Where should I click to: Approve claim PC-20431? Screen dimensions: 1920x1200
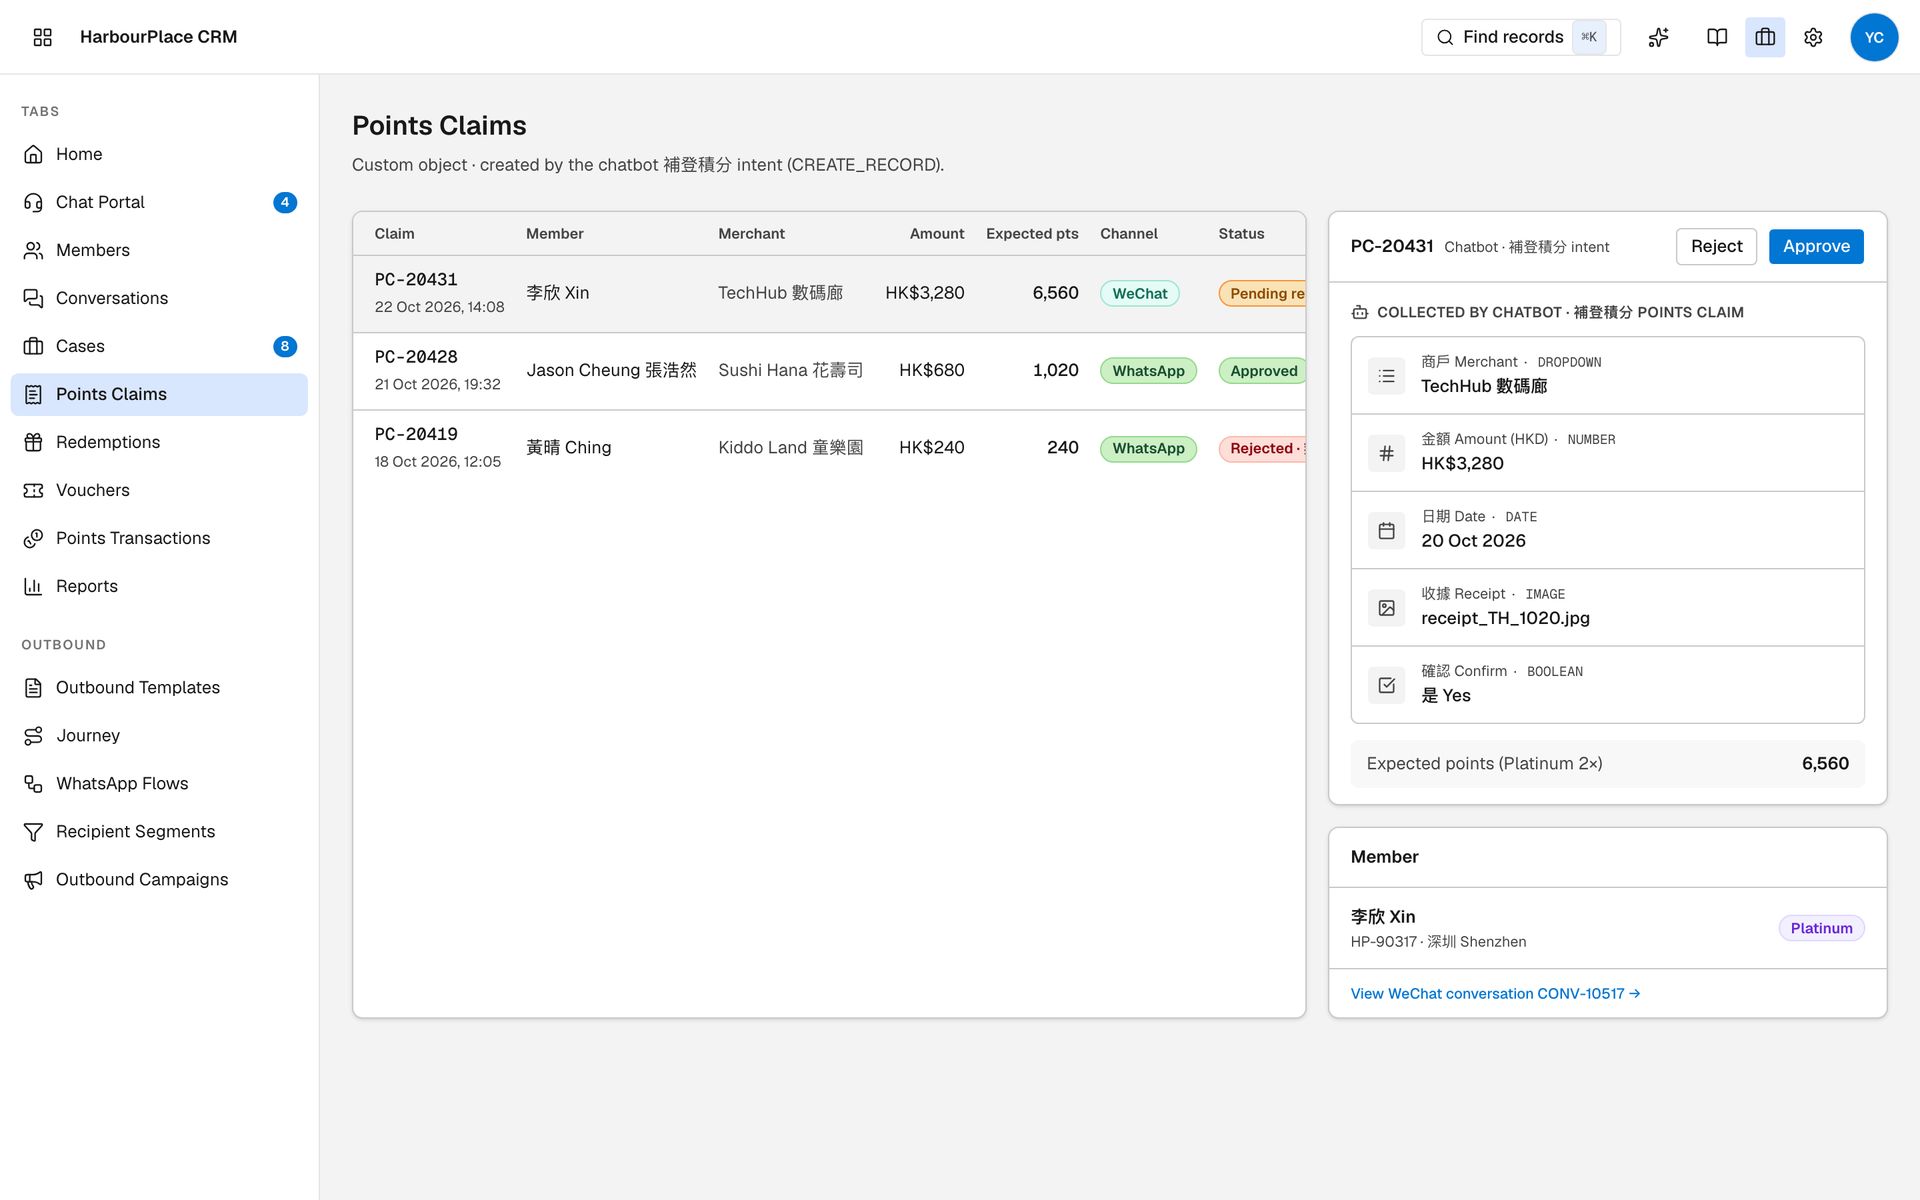click(1815, 246)
